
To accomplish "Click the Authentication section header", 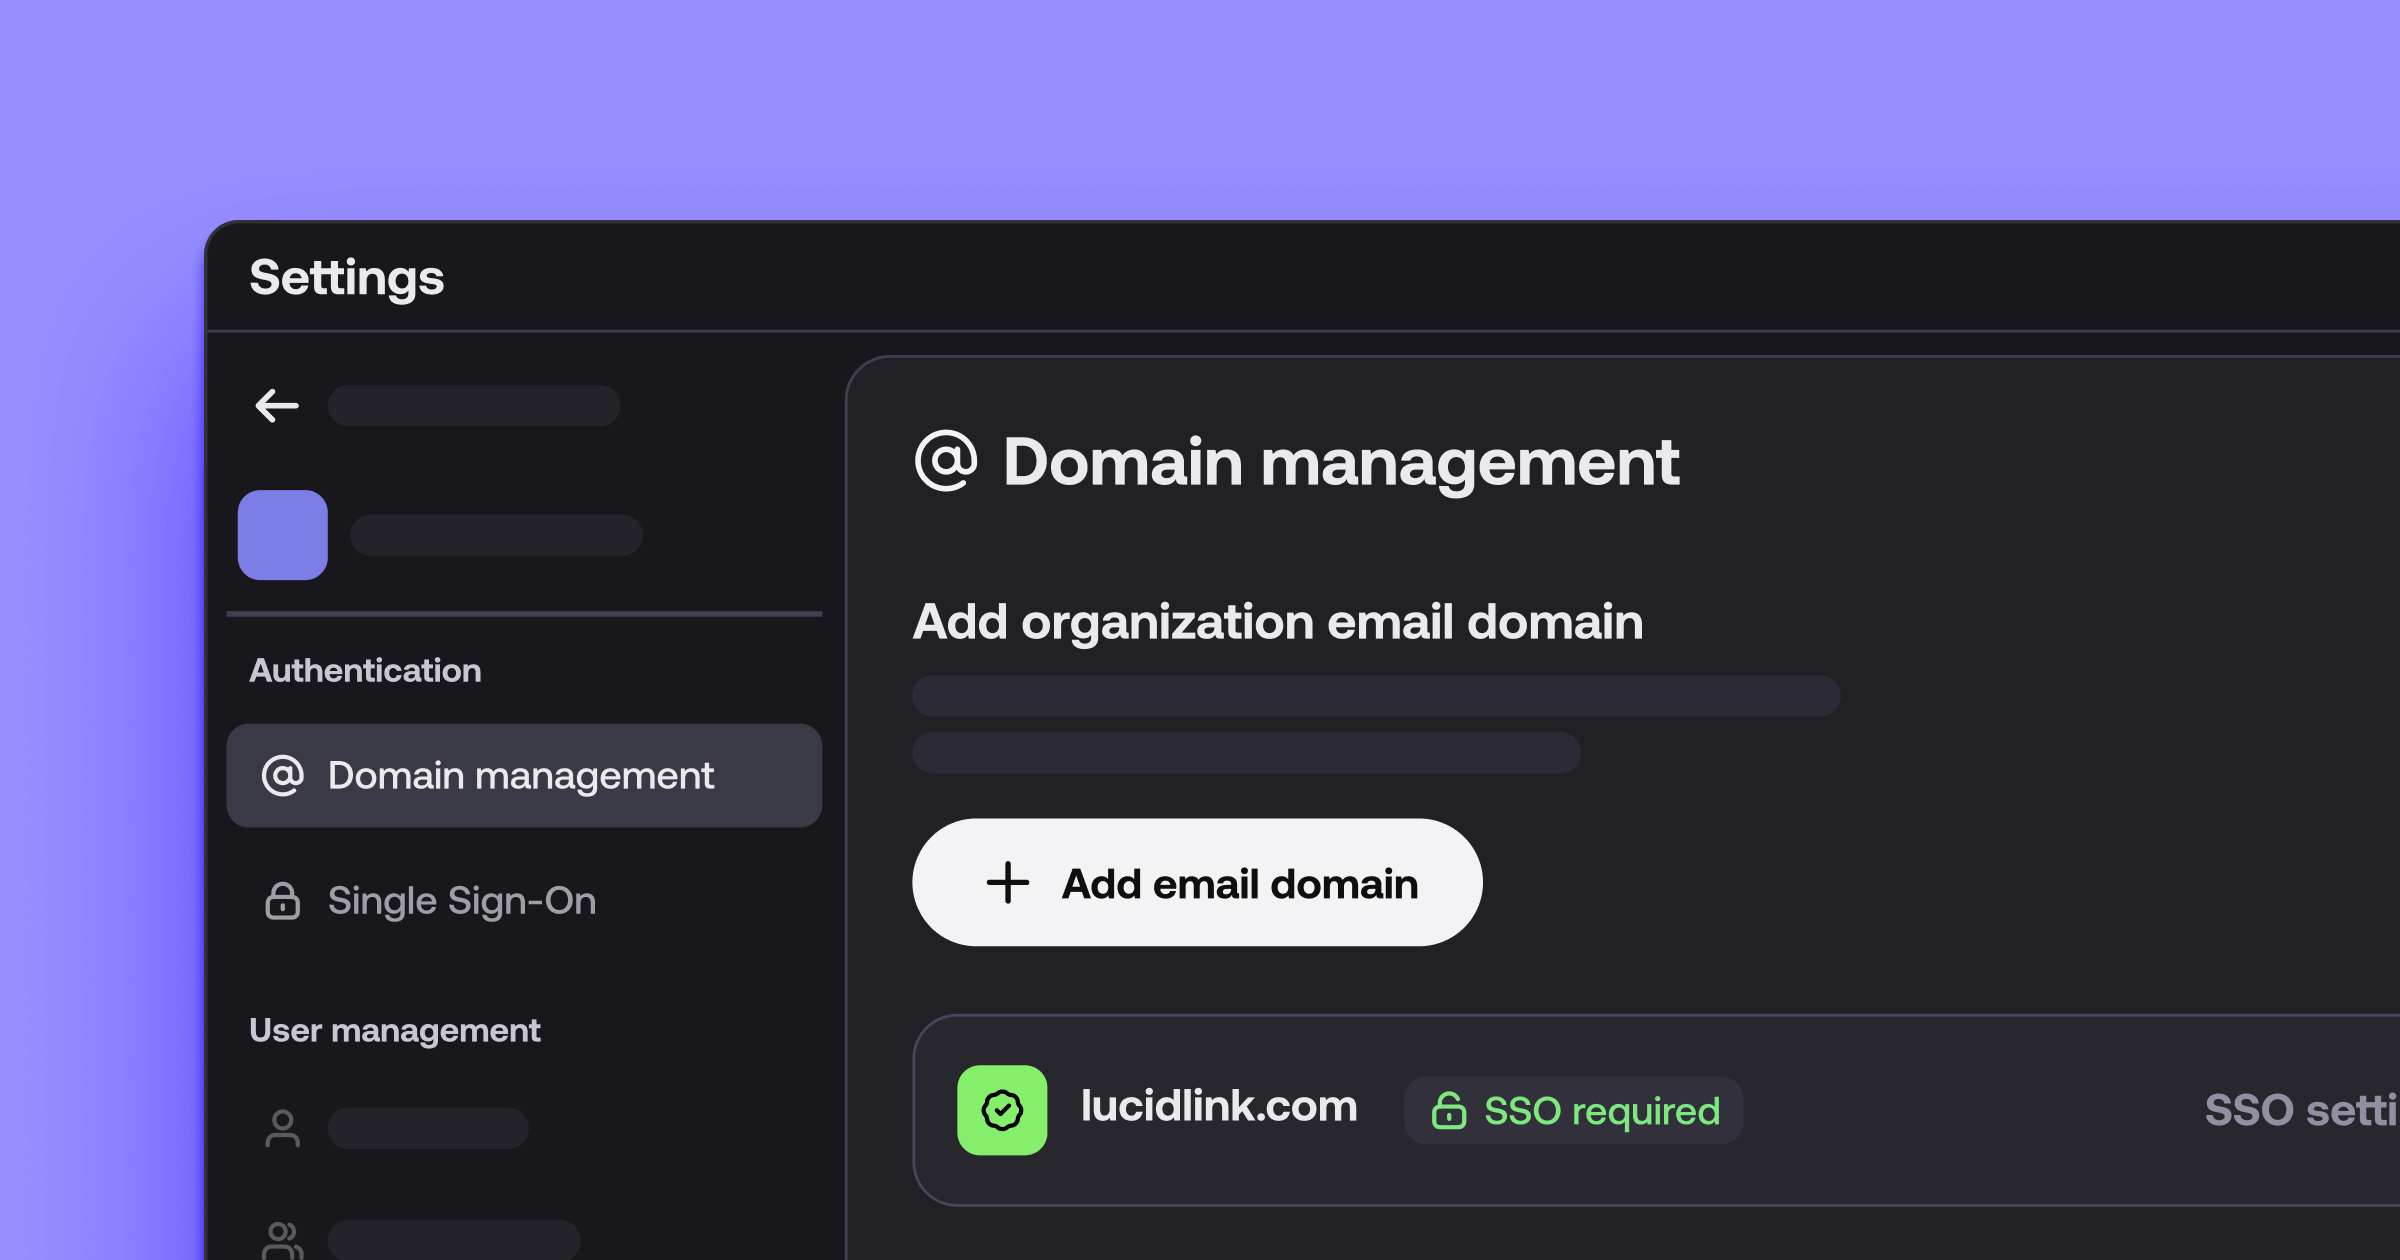I will pos(365,670).
